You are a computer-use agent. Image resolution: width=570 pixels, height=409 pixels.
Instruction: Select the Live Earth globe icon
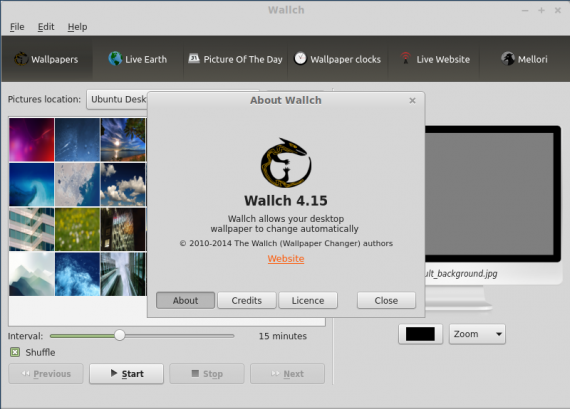(115, 59)
